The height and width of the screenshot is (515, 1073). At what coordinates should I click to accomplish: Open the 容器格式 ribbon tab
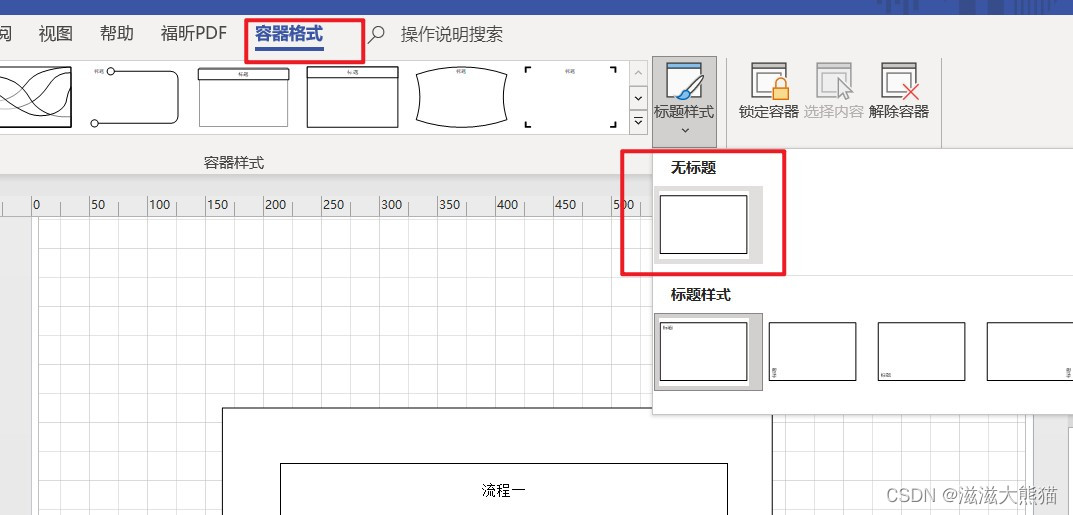click(x=289, y=34)
